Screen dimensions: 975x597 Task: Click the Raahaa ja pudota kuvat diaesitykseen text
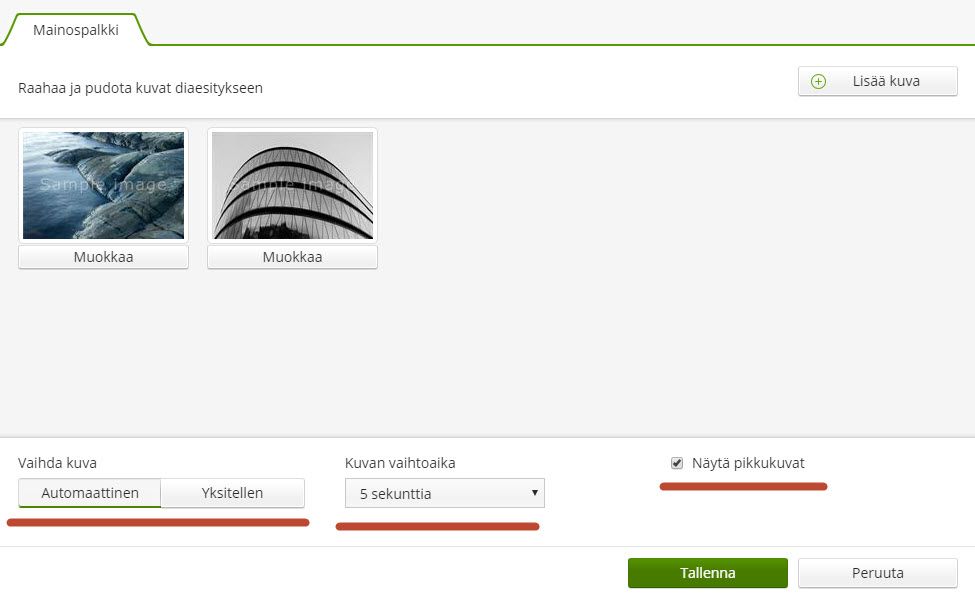(141, 88)
